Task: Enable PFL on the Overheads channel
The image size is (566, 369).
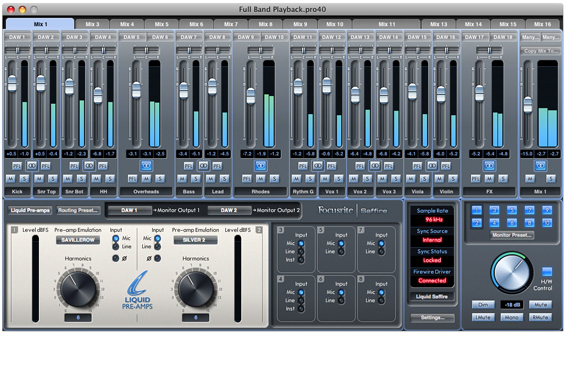Action: (x=132, y=179)
